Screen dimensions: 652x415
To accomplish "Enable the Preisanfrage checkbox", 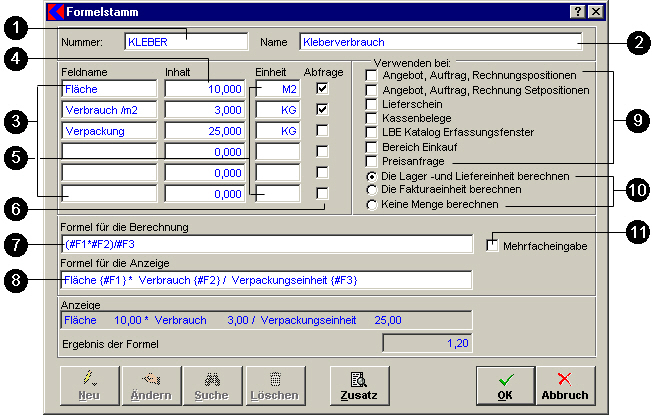I will coord(372,160).
